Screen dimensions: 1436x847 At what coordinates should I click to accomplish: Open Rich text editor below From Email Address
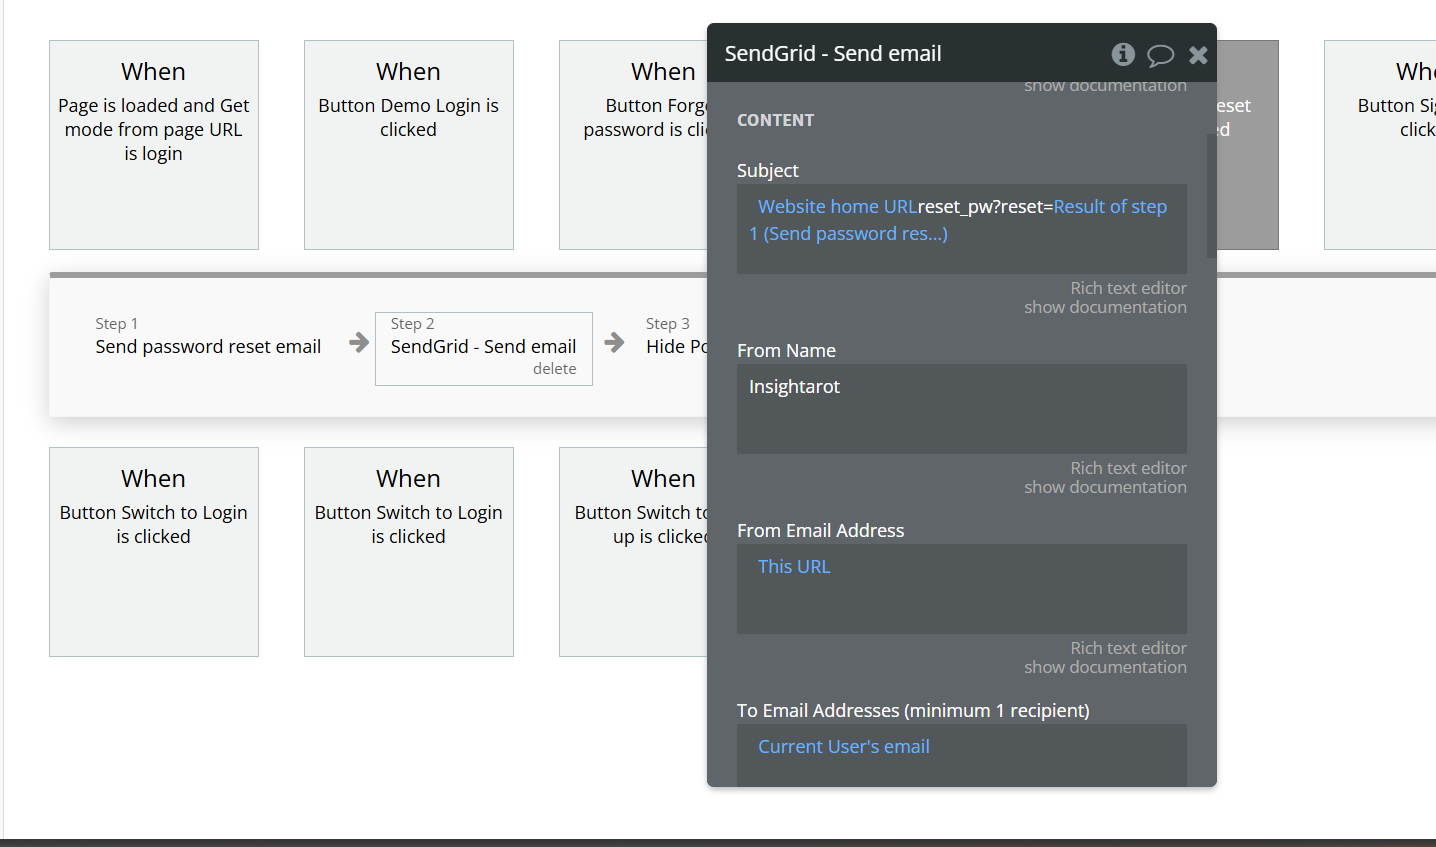pyautogui.click(x=1128, y=648)
